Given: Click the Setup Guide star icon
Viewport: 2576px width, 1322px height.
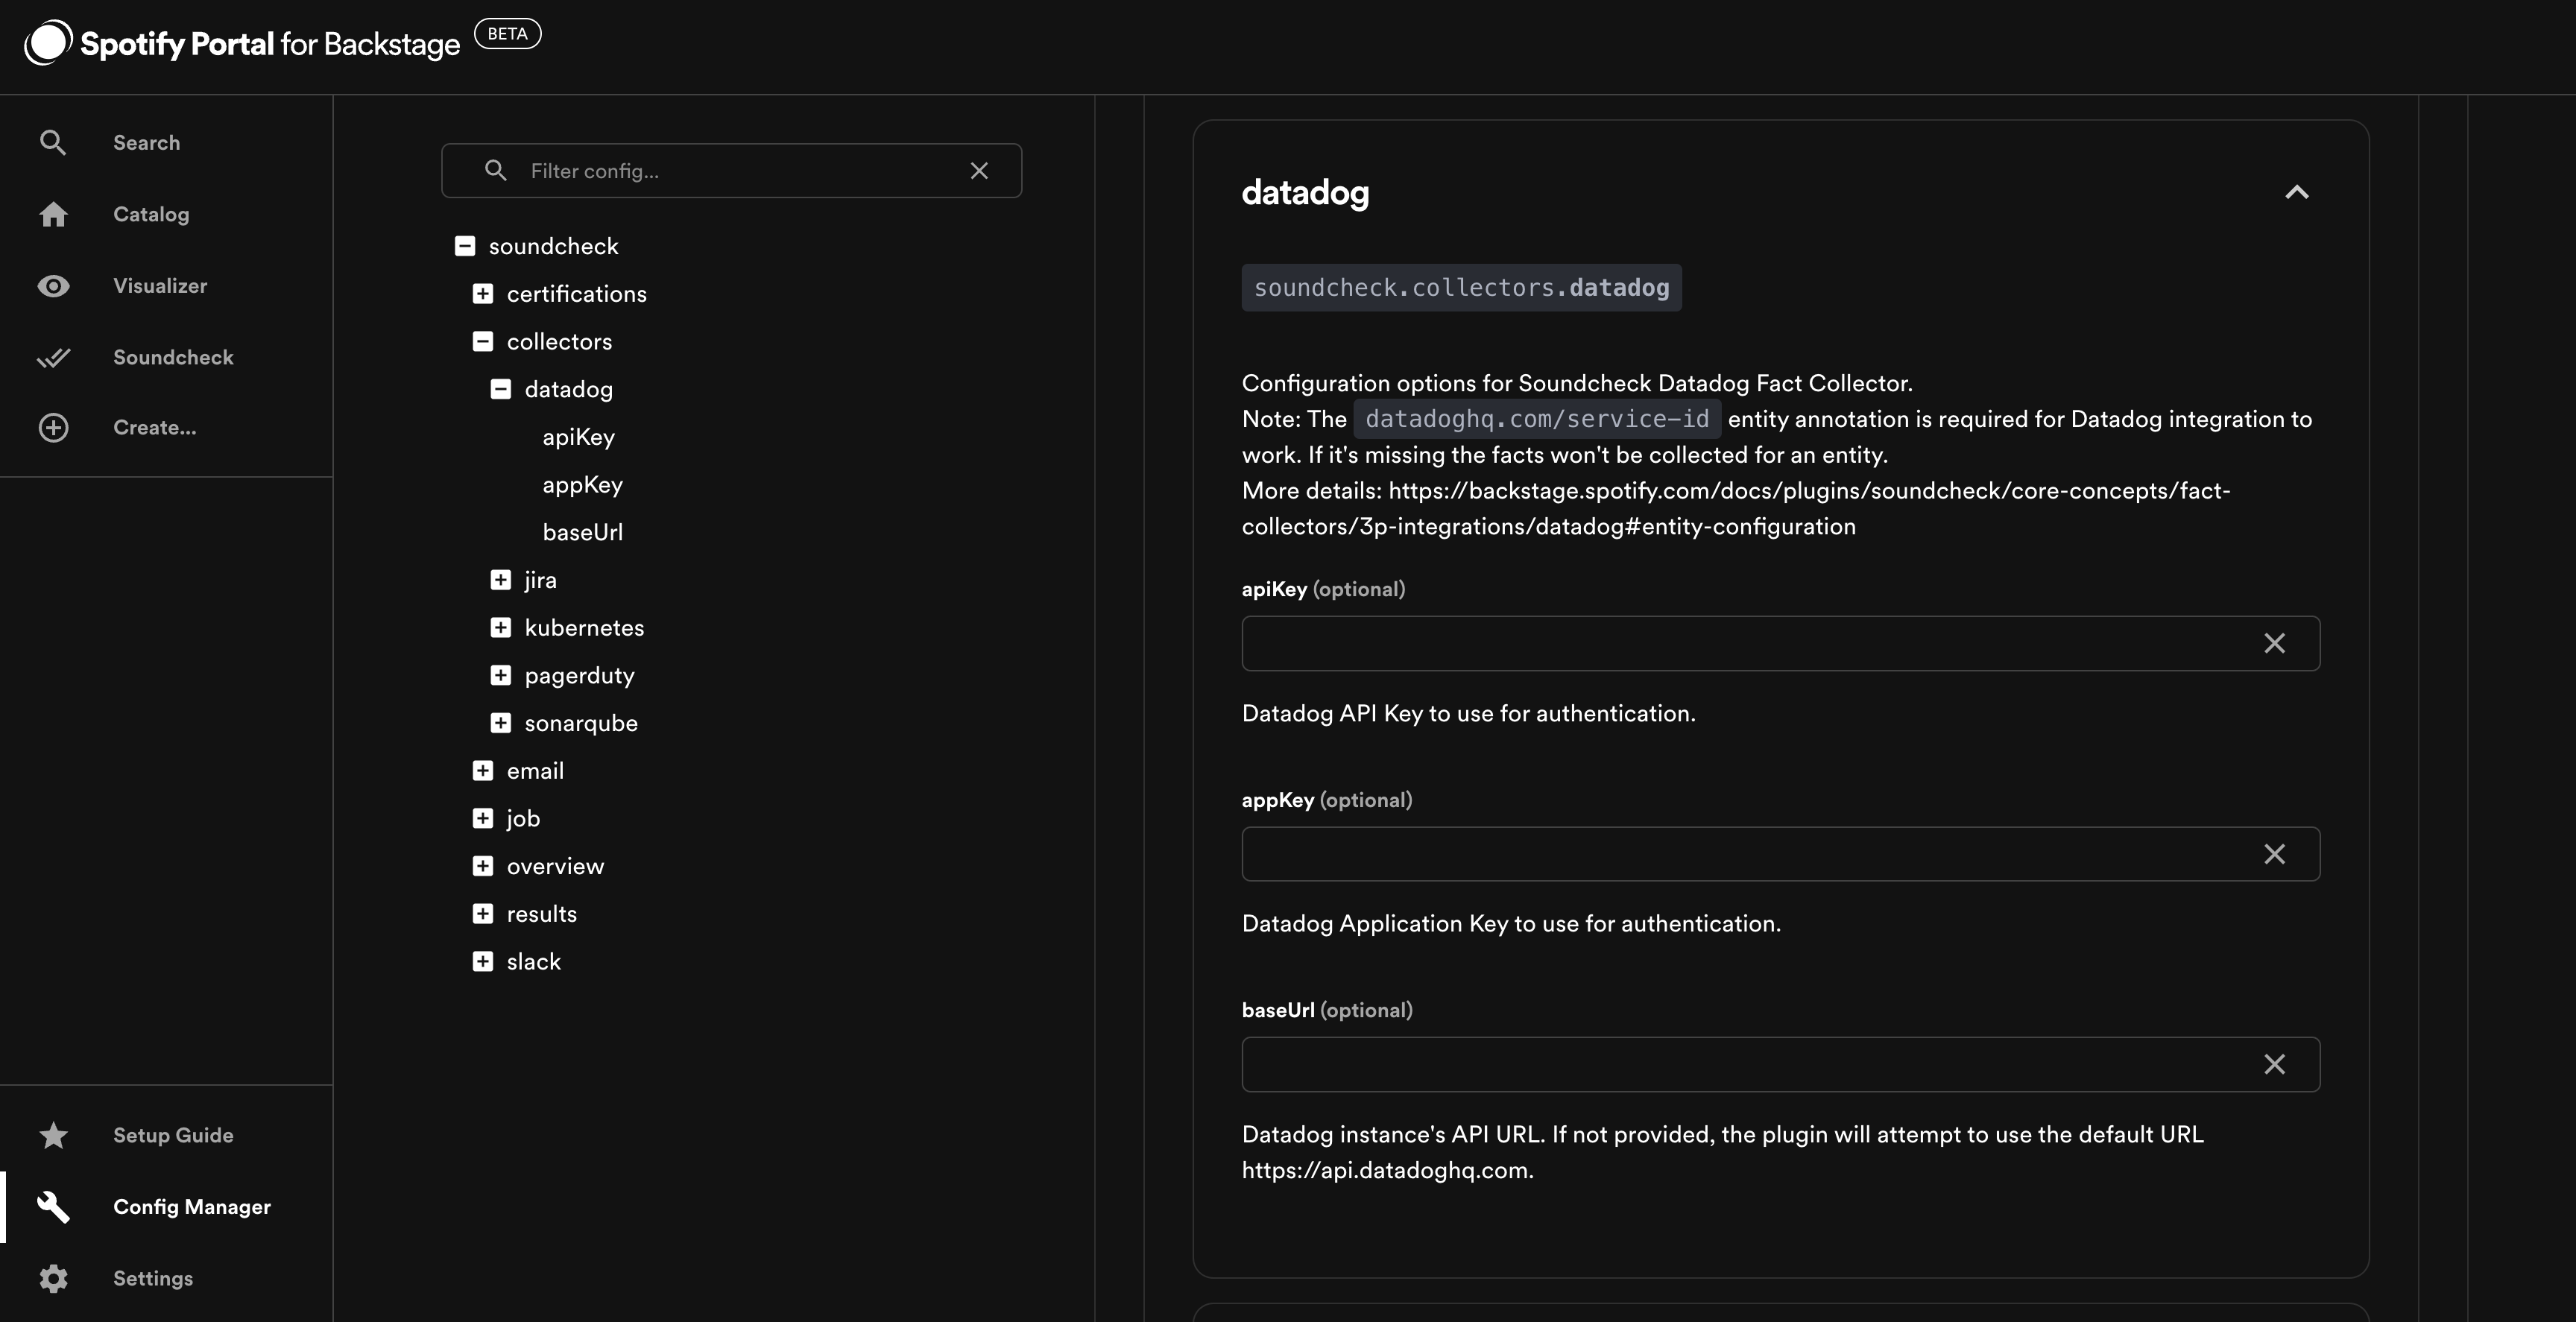Looking at the screenshot, I should (x=53, y=1135).
